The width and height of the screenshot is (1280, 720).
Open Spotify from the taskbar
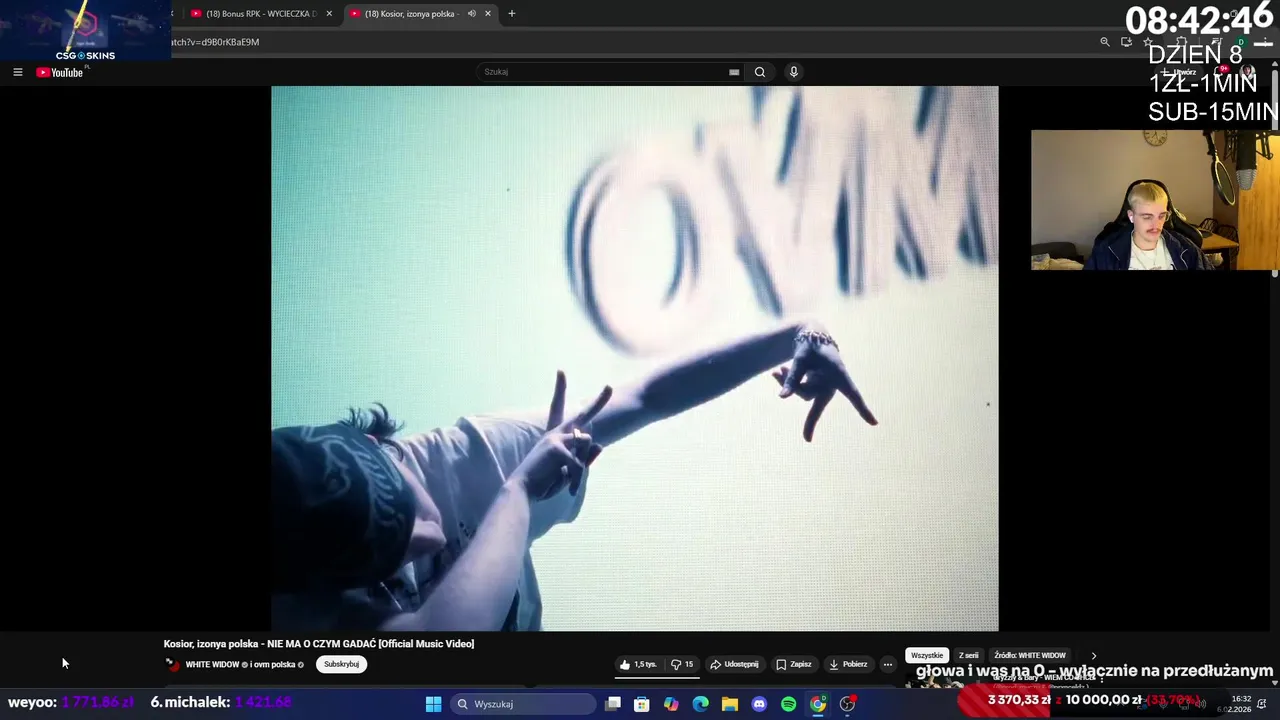click(788, 704)
